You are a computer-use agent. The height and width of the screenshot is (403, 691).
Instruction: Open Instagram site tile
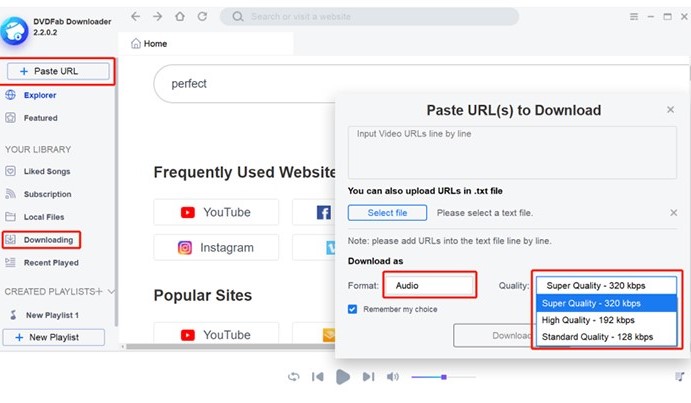(x=216, y=247)
